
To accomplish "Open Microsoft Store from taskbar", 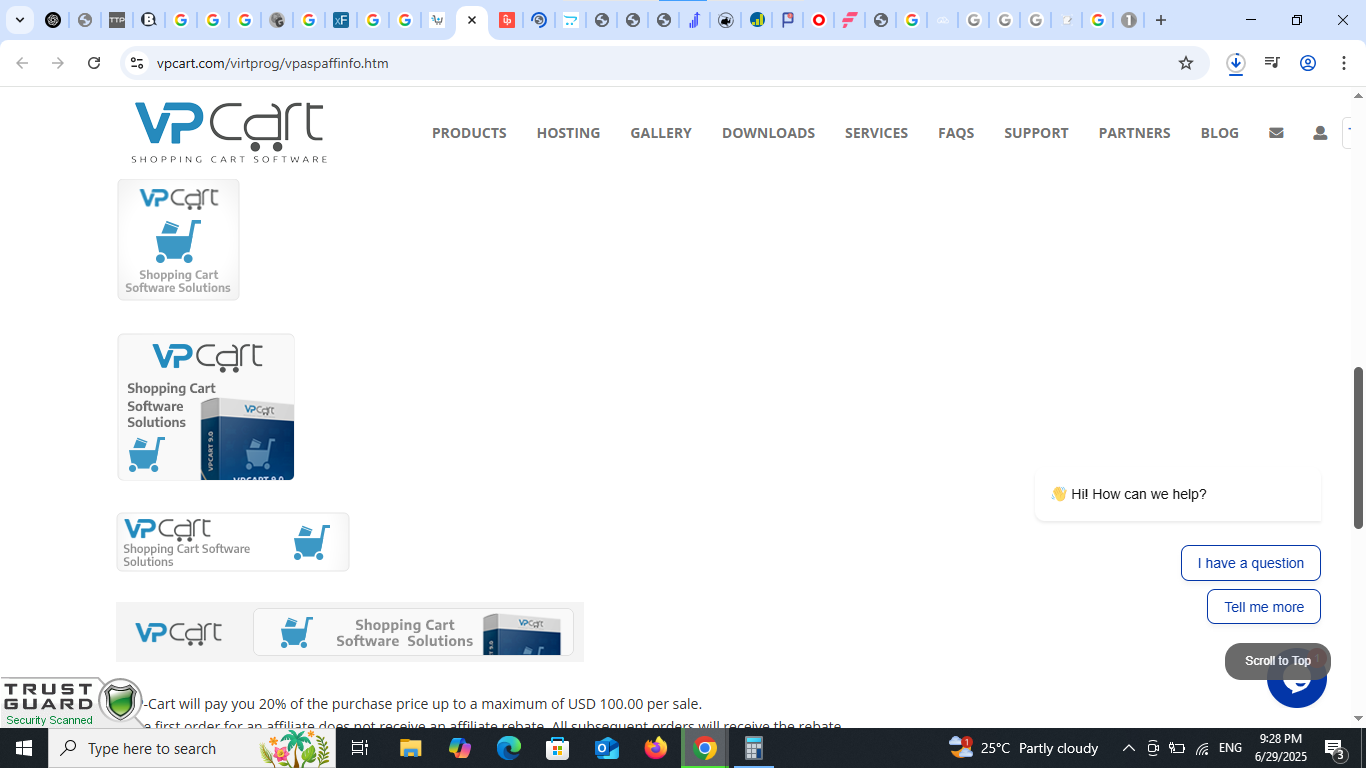I will pos(558,748).
